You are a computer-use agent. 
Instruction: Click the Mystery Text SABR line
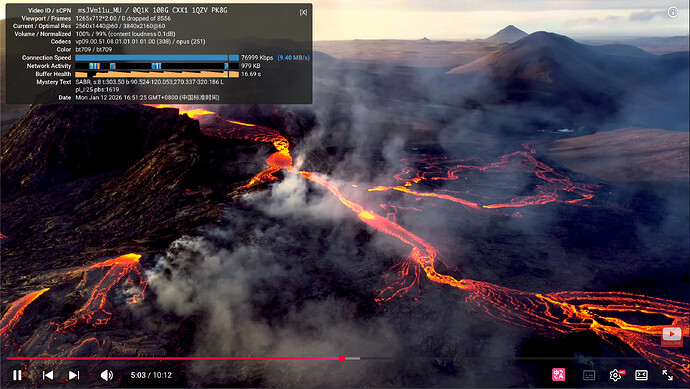pos(150,82)
